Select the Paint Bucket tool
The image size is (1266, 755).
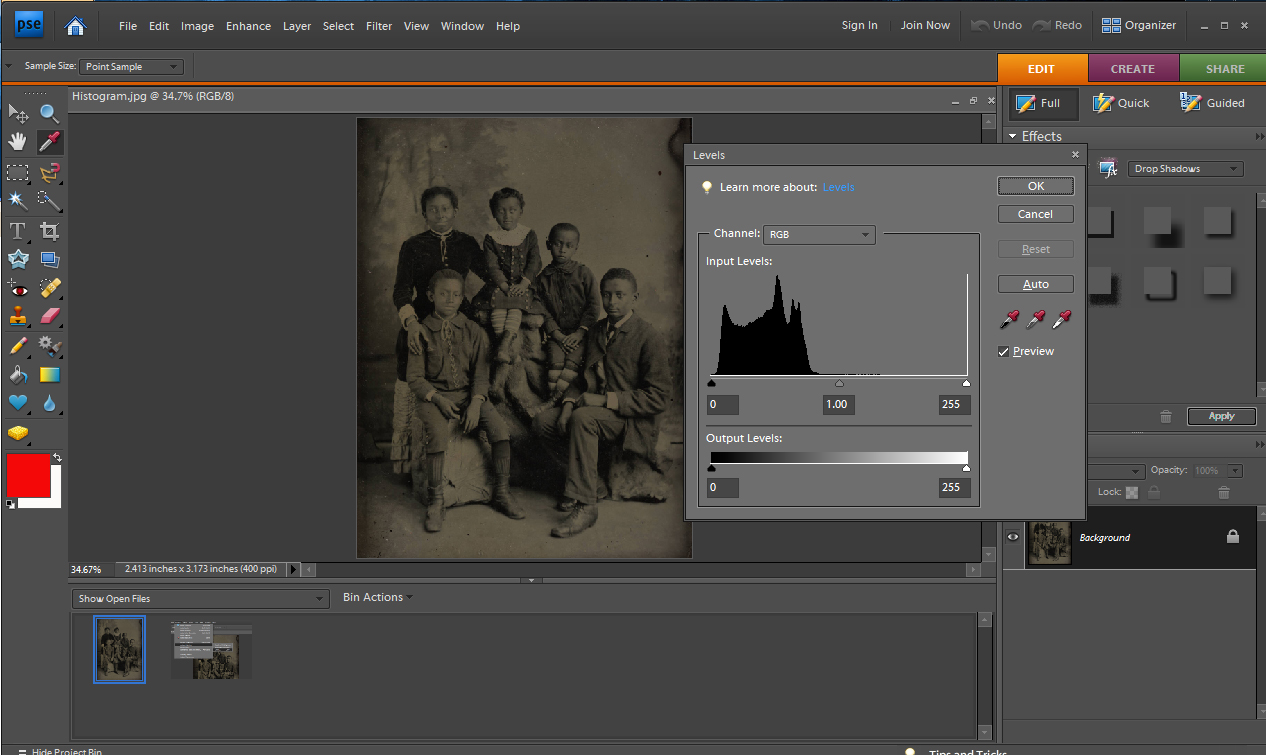coord(17,375)
